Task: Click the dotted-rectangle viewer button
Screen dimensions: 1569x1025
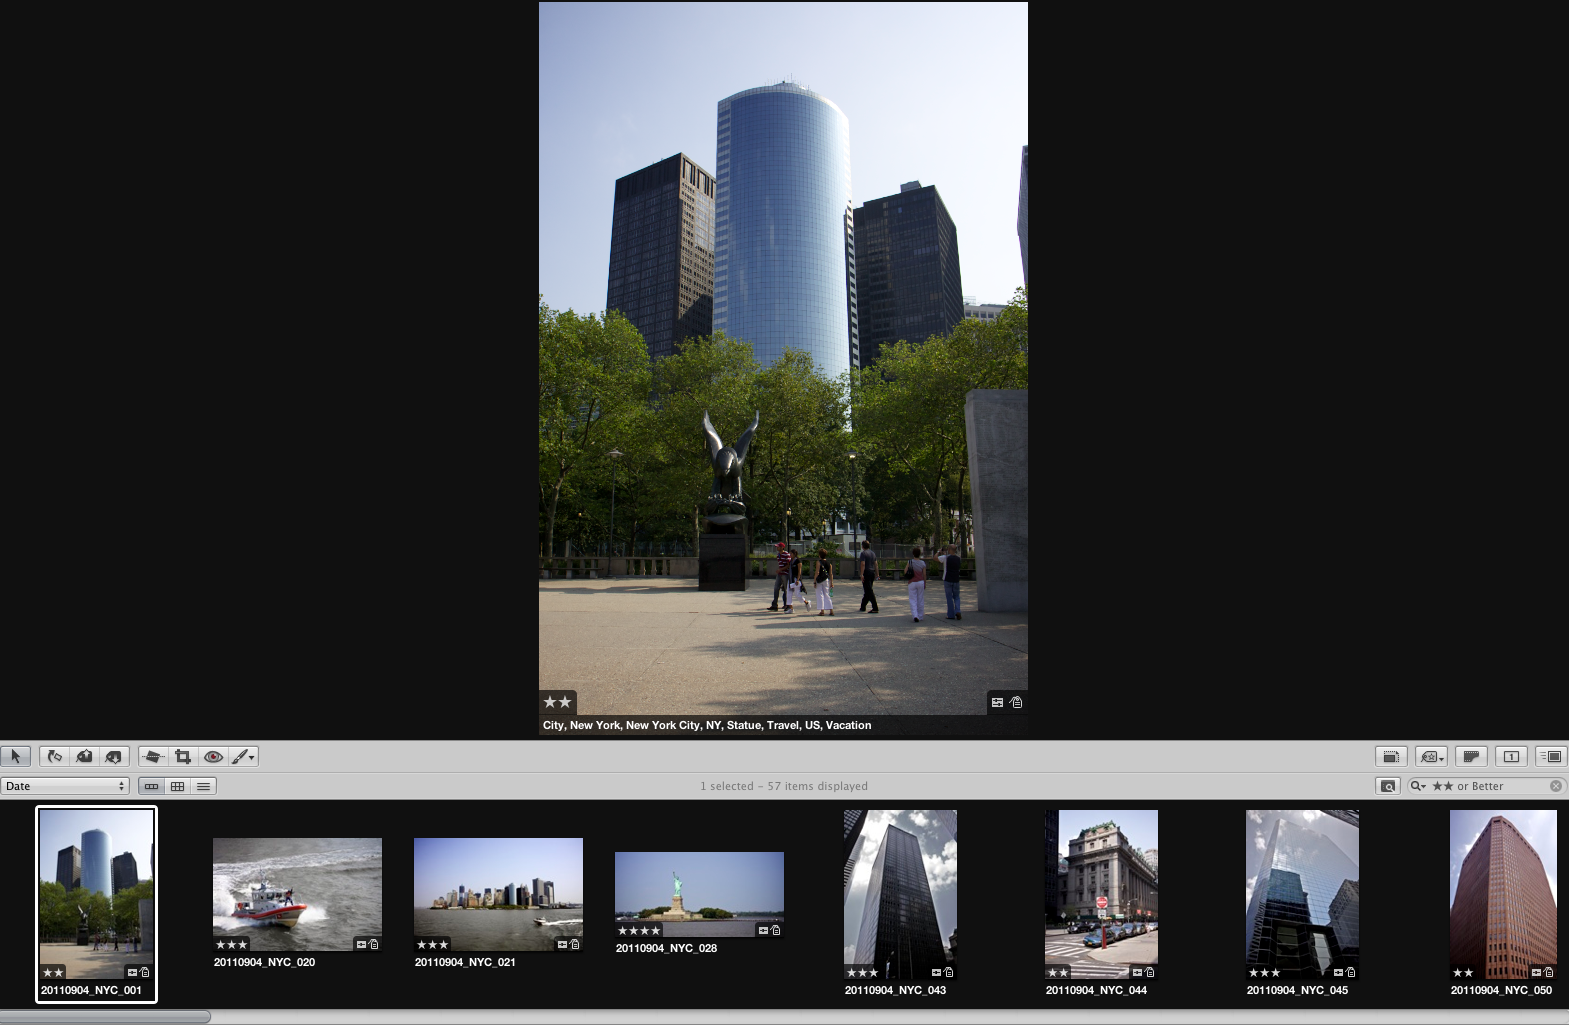Action: pos(1391,757)
